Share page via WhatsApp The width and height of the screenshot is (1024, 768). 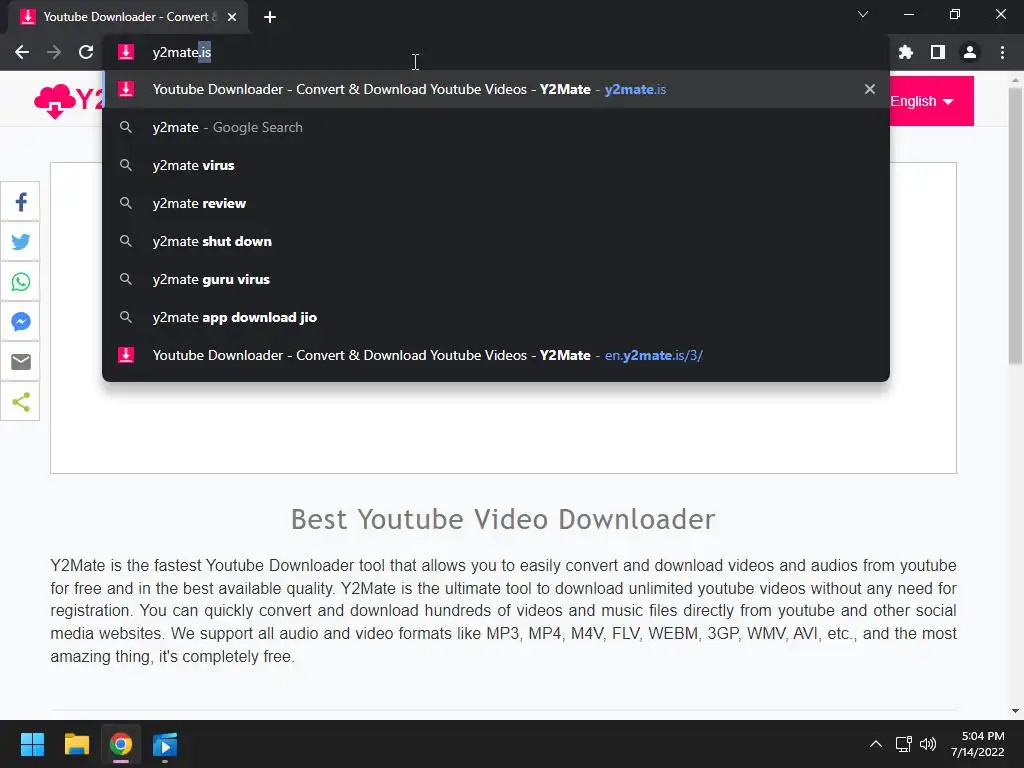(20, 281)
